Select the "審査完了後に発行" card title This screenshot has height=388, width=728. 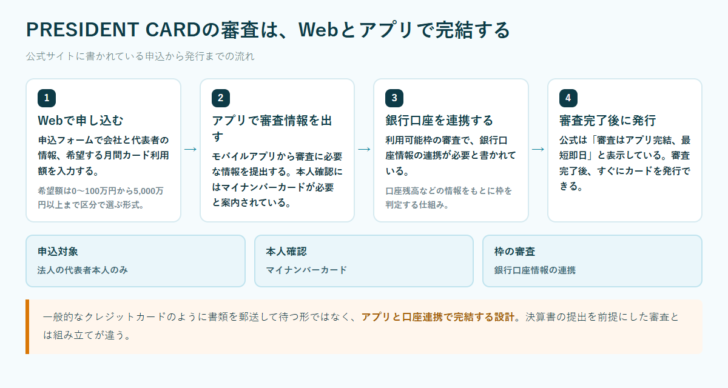click(x=607, y=121)
